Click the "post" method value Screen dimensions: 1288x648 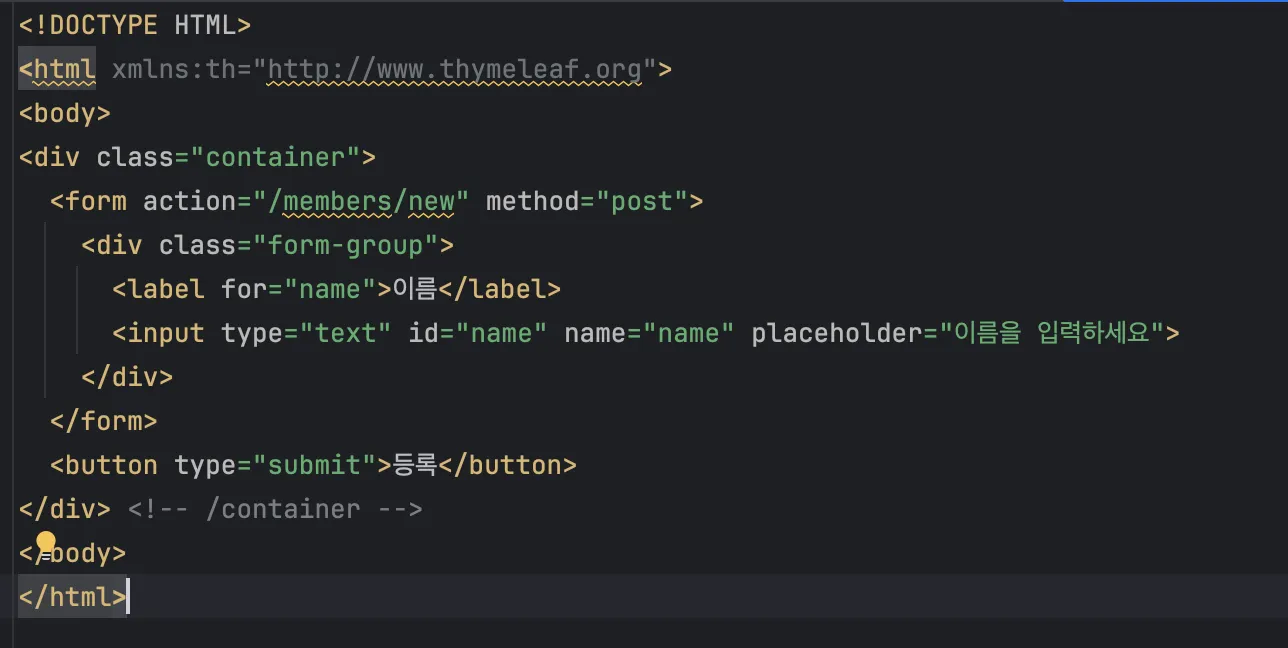pyautogui.click(x=642, y=201)
